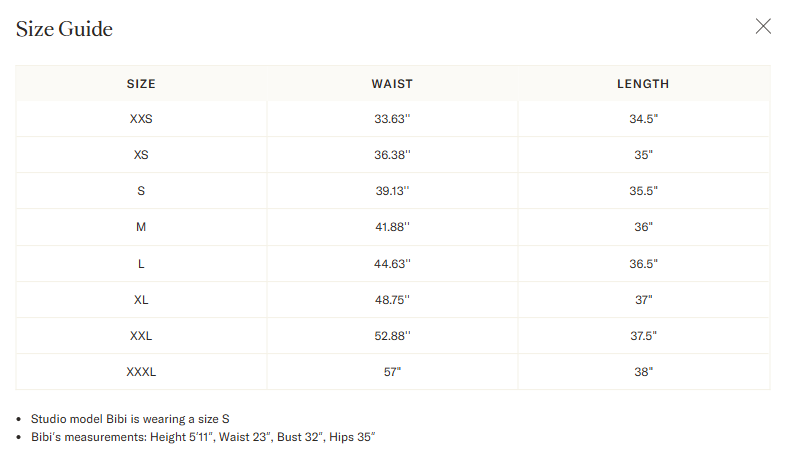
Task: Click the Bibi's measurements note
Action: click(203, 437)
